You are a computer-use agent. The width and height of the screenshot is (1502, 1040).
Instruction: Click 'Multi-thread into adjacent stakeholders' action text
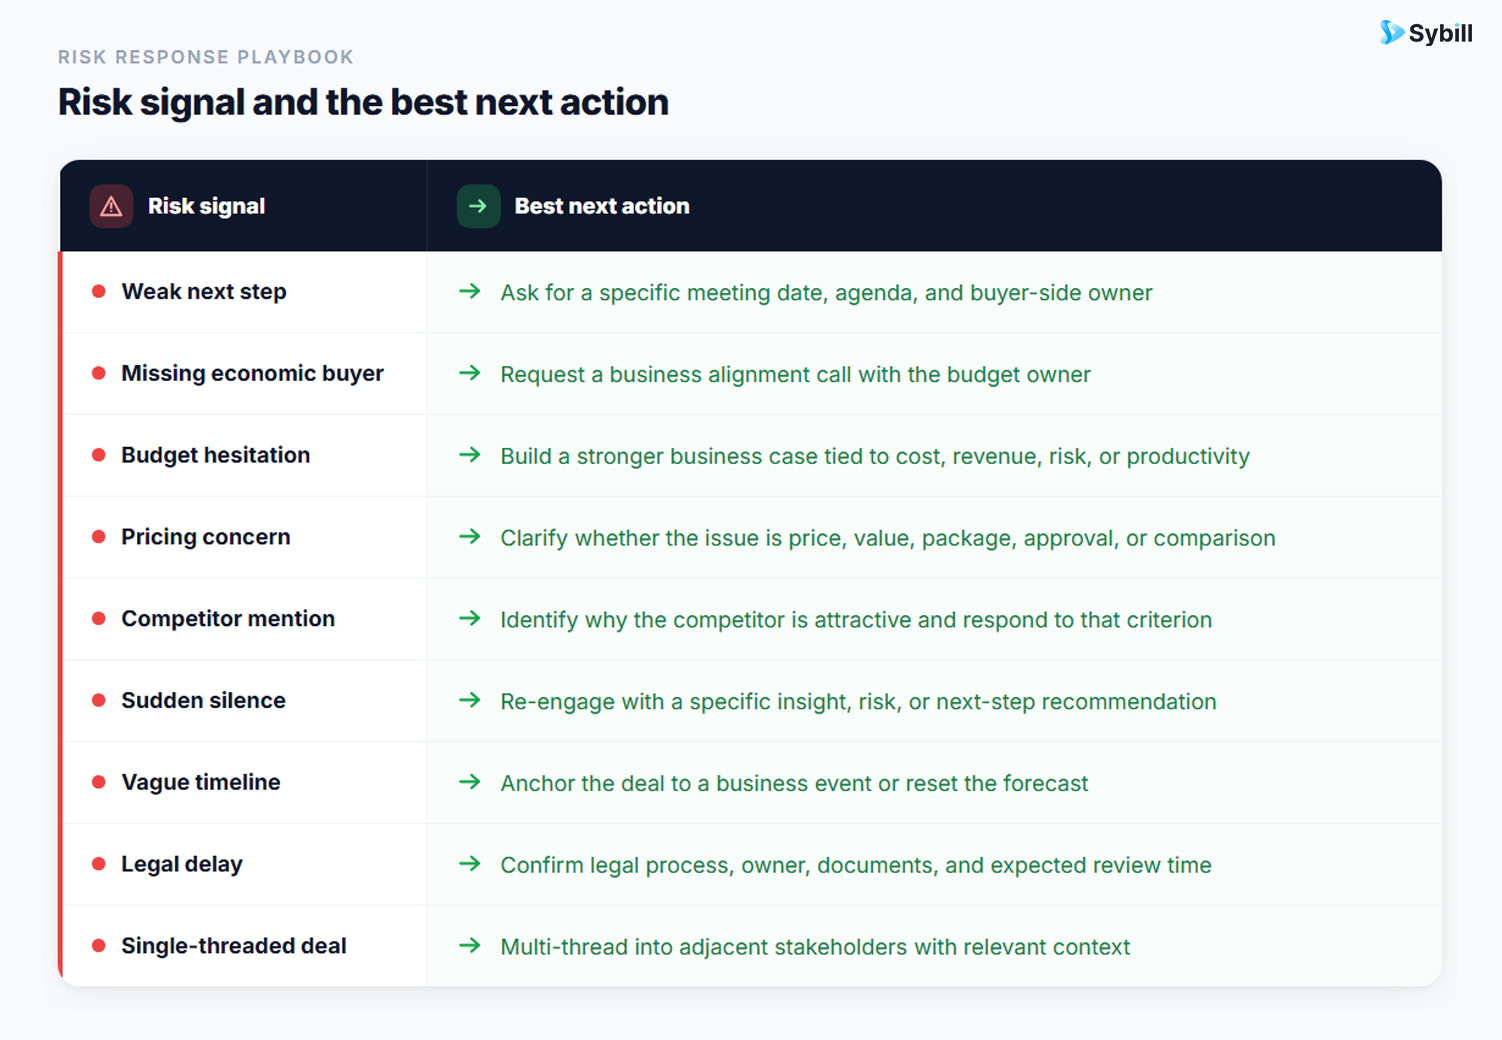pyautogui.click(x=815, y=947)
